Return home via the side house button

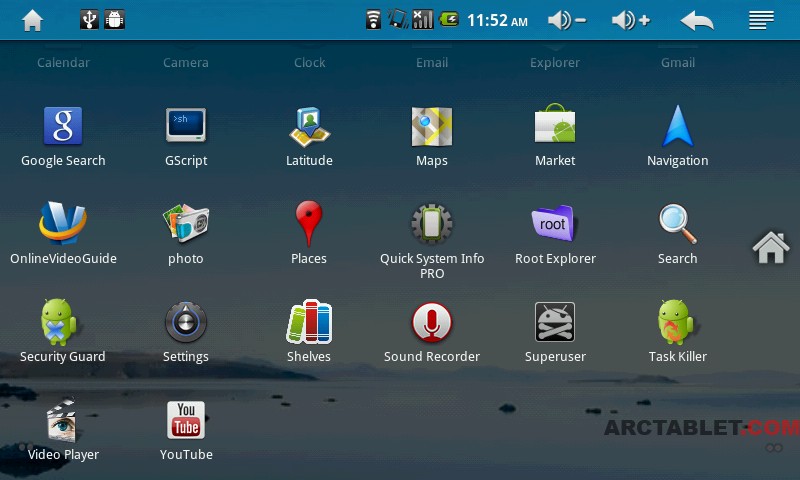771,248
